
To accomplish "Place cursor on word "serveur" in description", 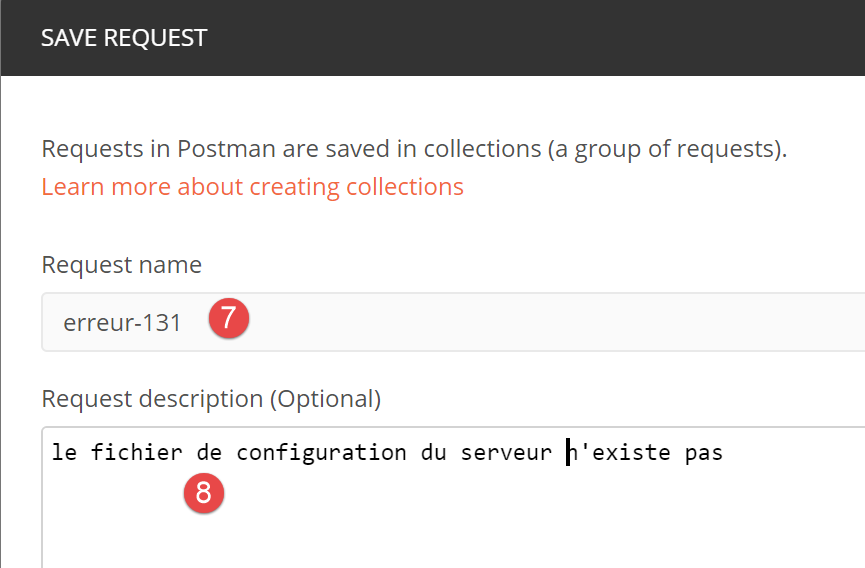I will click(506, 453).
